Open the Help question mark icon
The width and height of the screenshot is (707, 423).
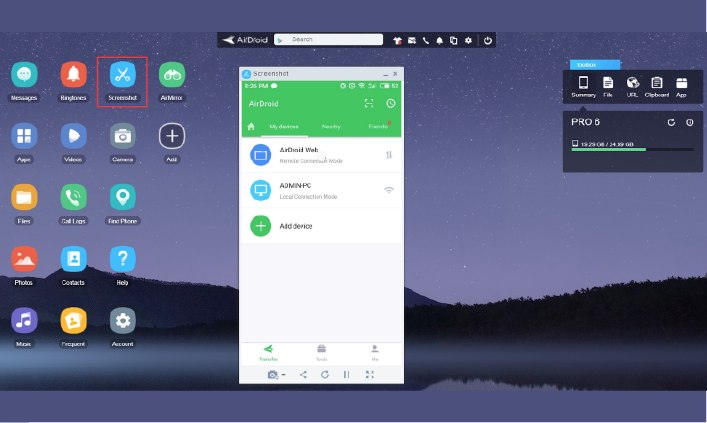tap(122, 259)
